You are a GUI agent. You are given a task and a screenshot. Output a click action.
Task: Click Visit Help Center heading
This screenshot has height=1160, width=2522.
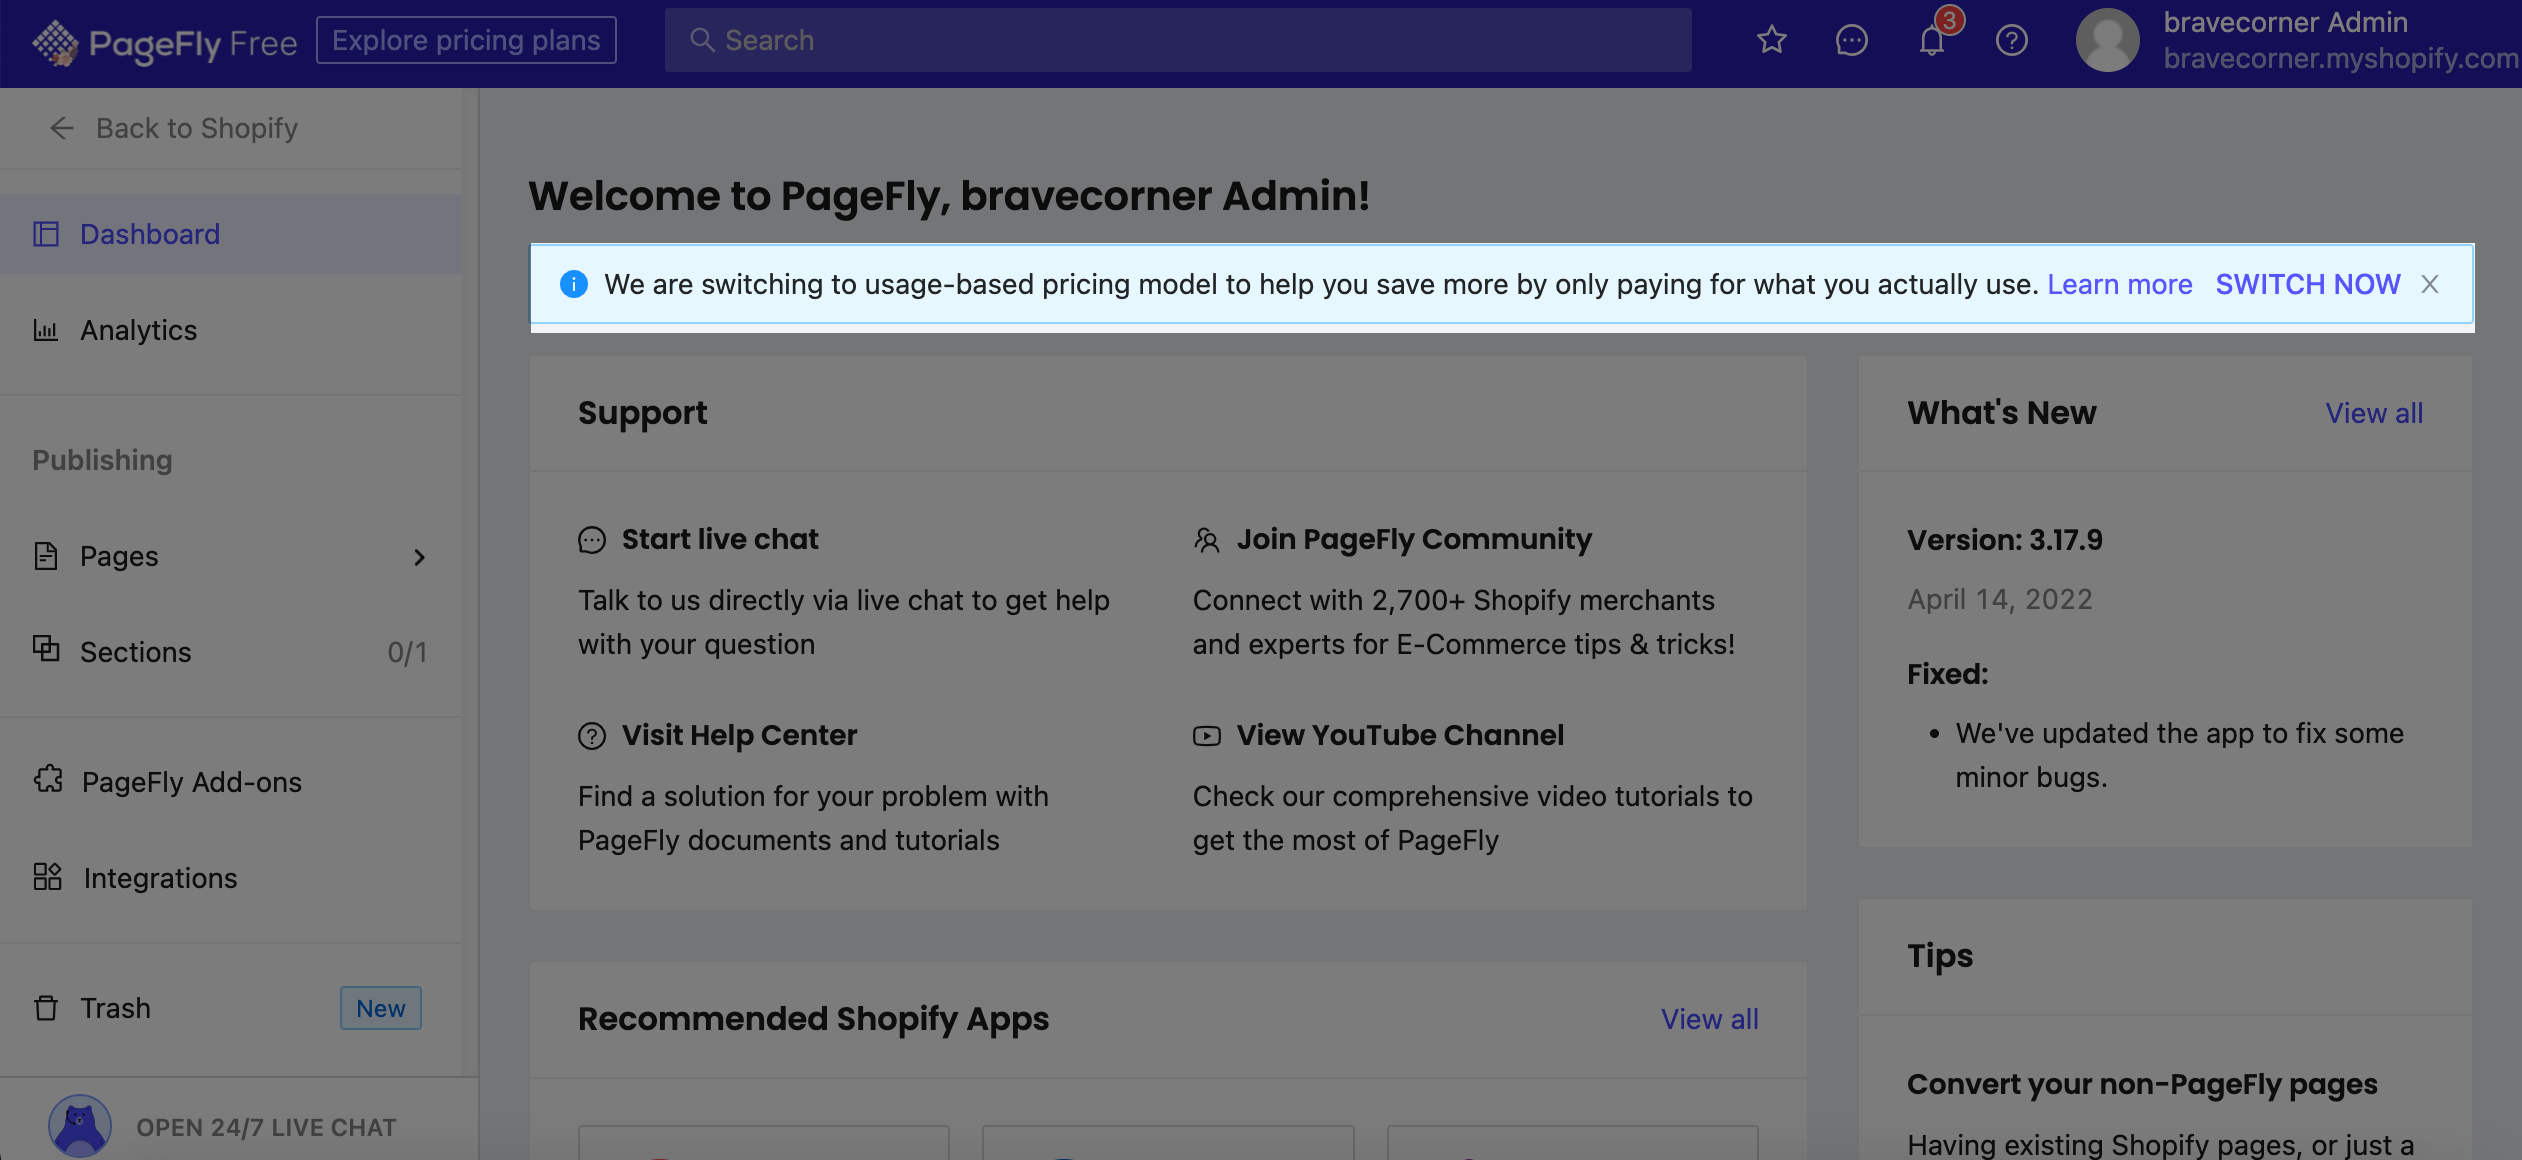click(739, 735)
